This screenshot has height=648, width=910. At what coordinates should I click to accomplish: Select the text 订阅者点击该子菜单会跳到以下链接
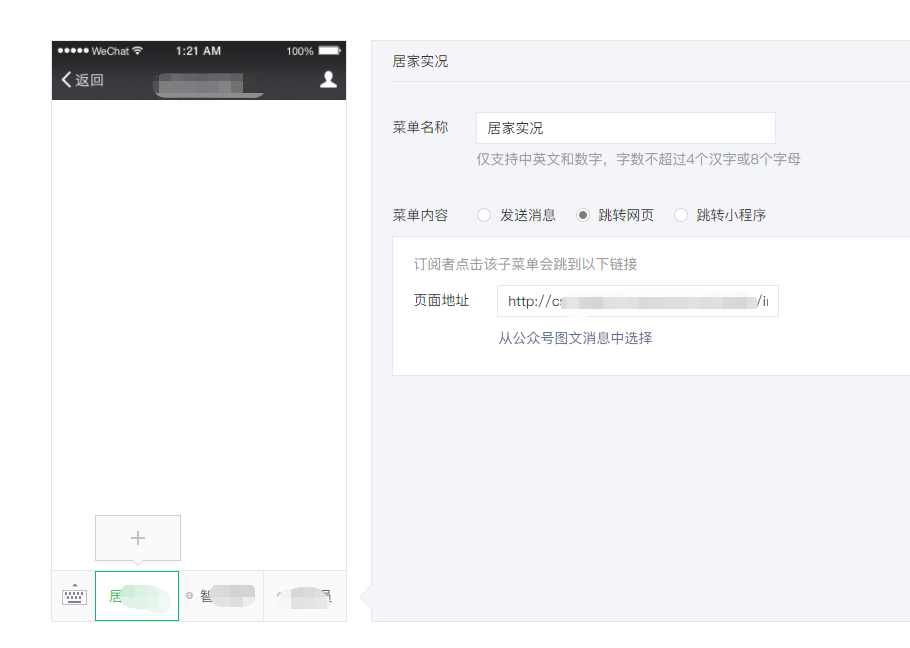coord(525,265)
